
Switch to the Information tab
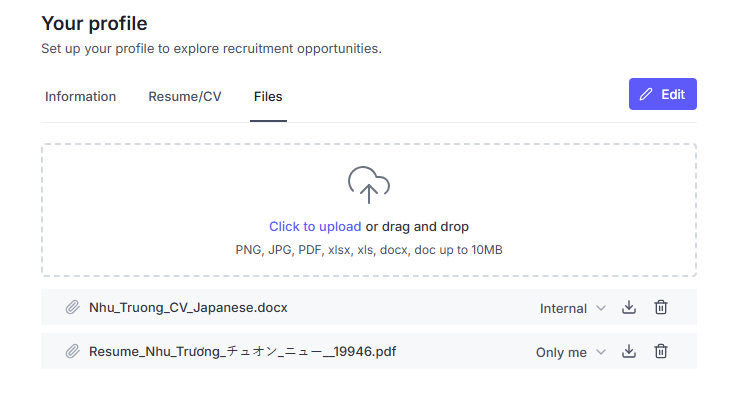point(80,97)
